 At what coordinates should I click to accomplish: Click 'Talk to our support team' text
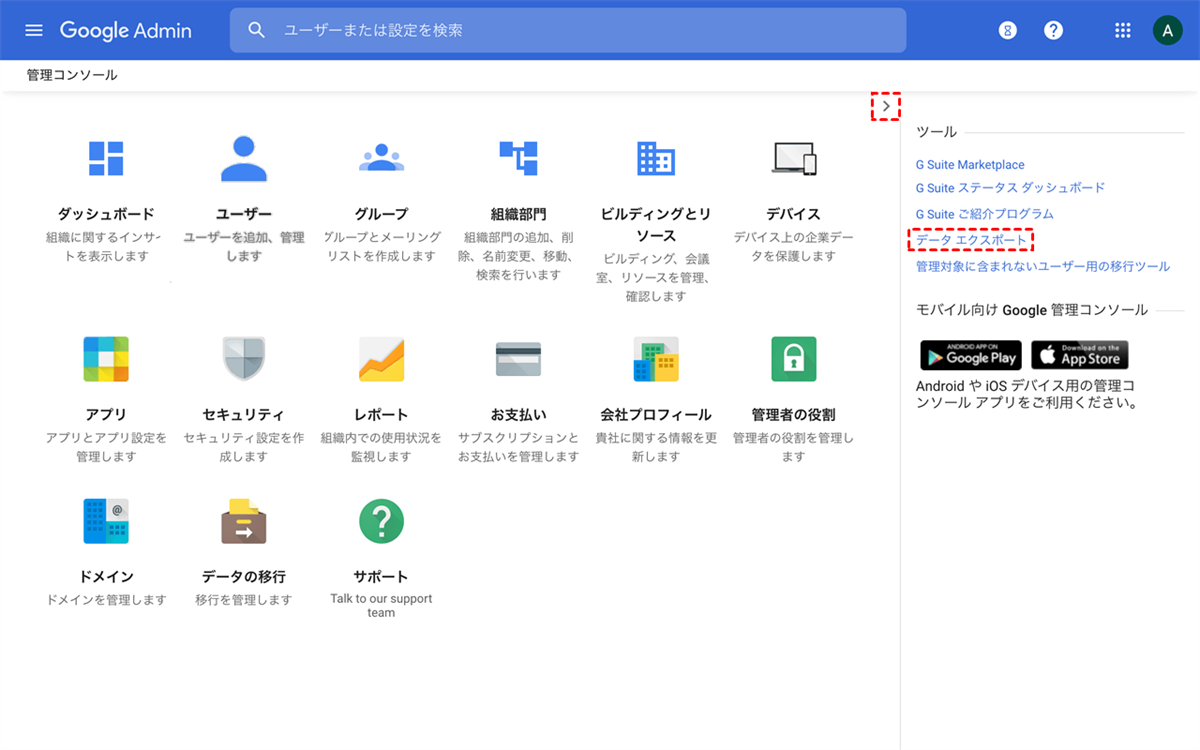click(381, 606)
